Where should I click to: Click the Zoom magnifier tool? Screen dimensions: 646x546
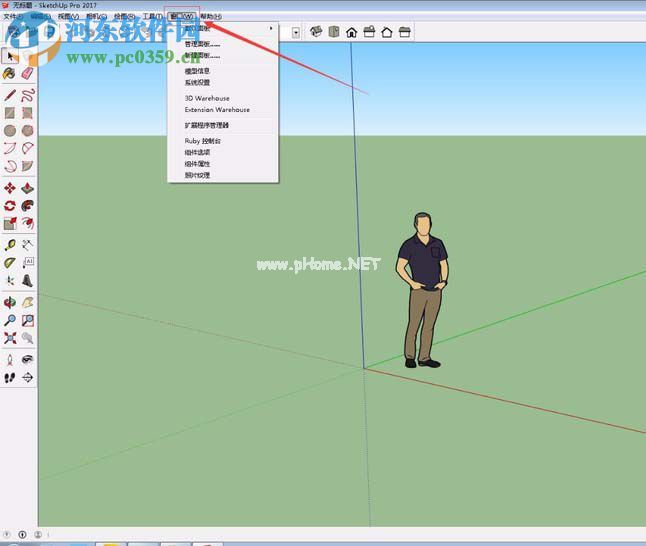[10, 321]
